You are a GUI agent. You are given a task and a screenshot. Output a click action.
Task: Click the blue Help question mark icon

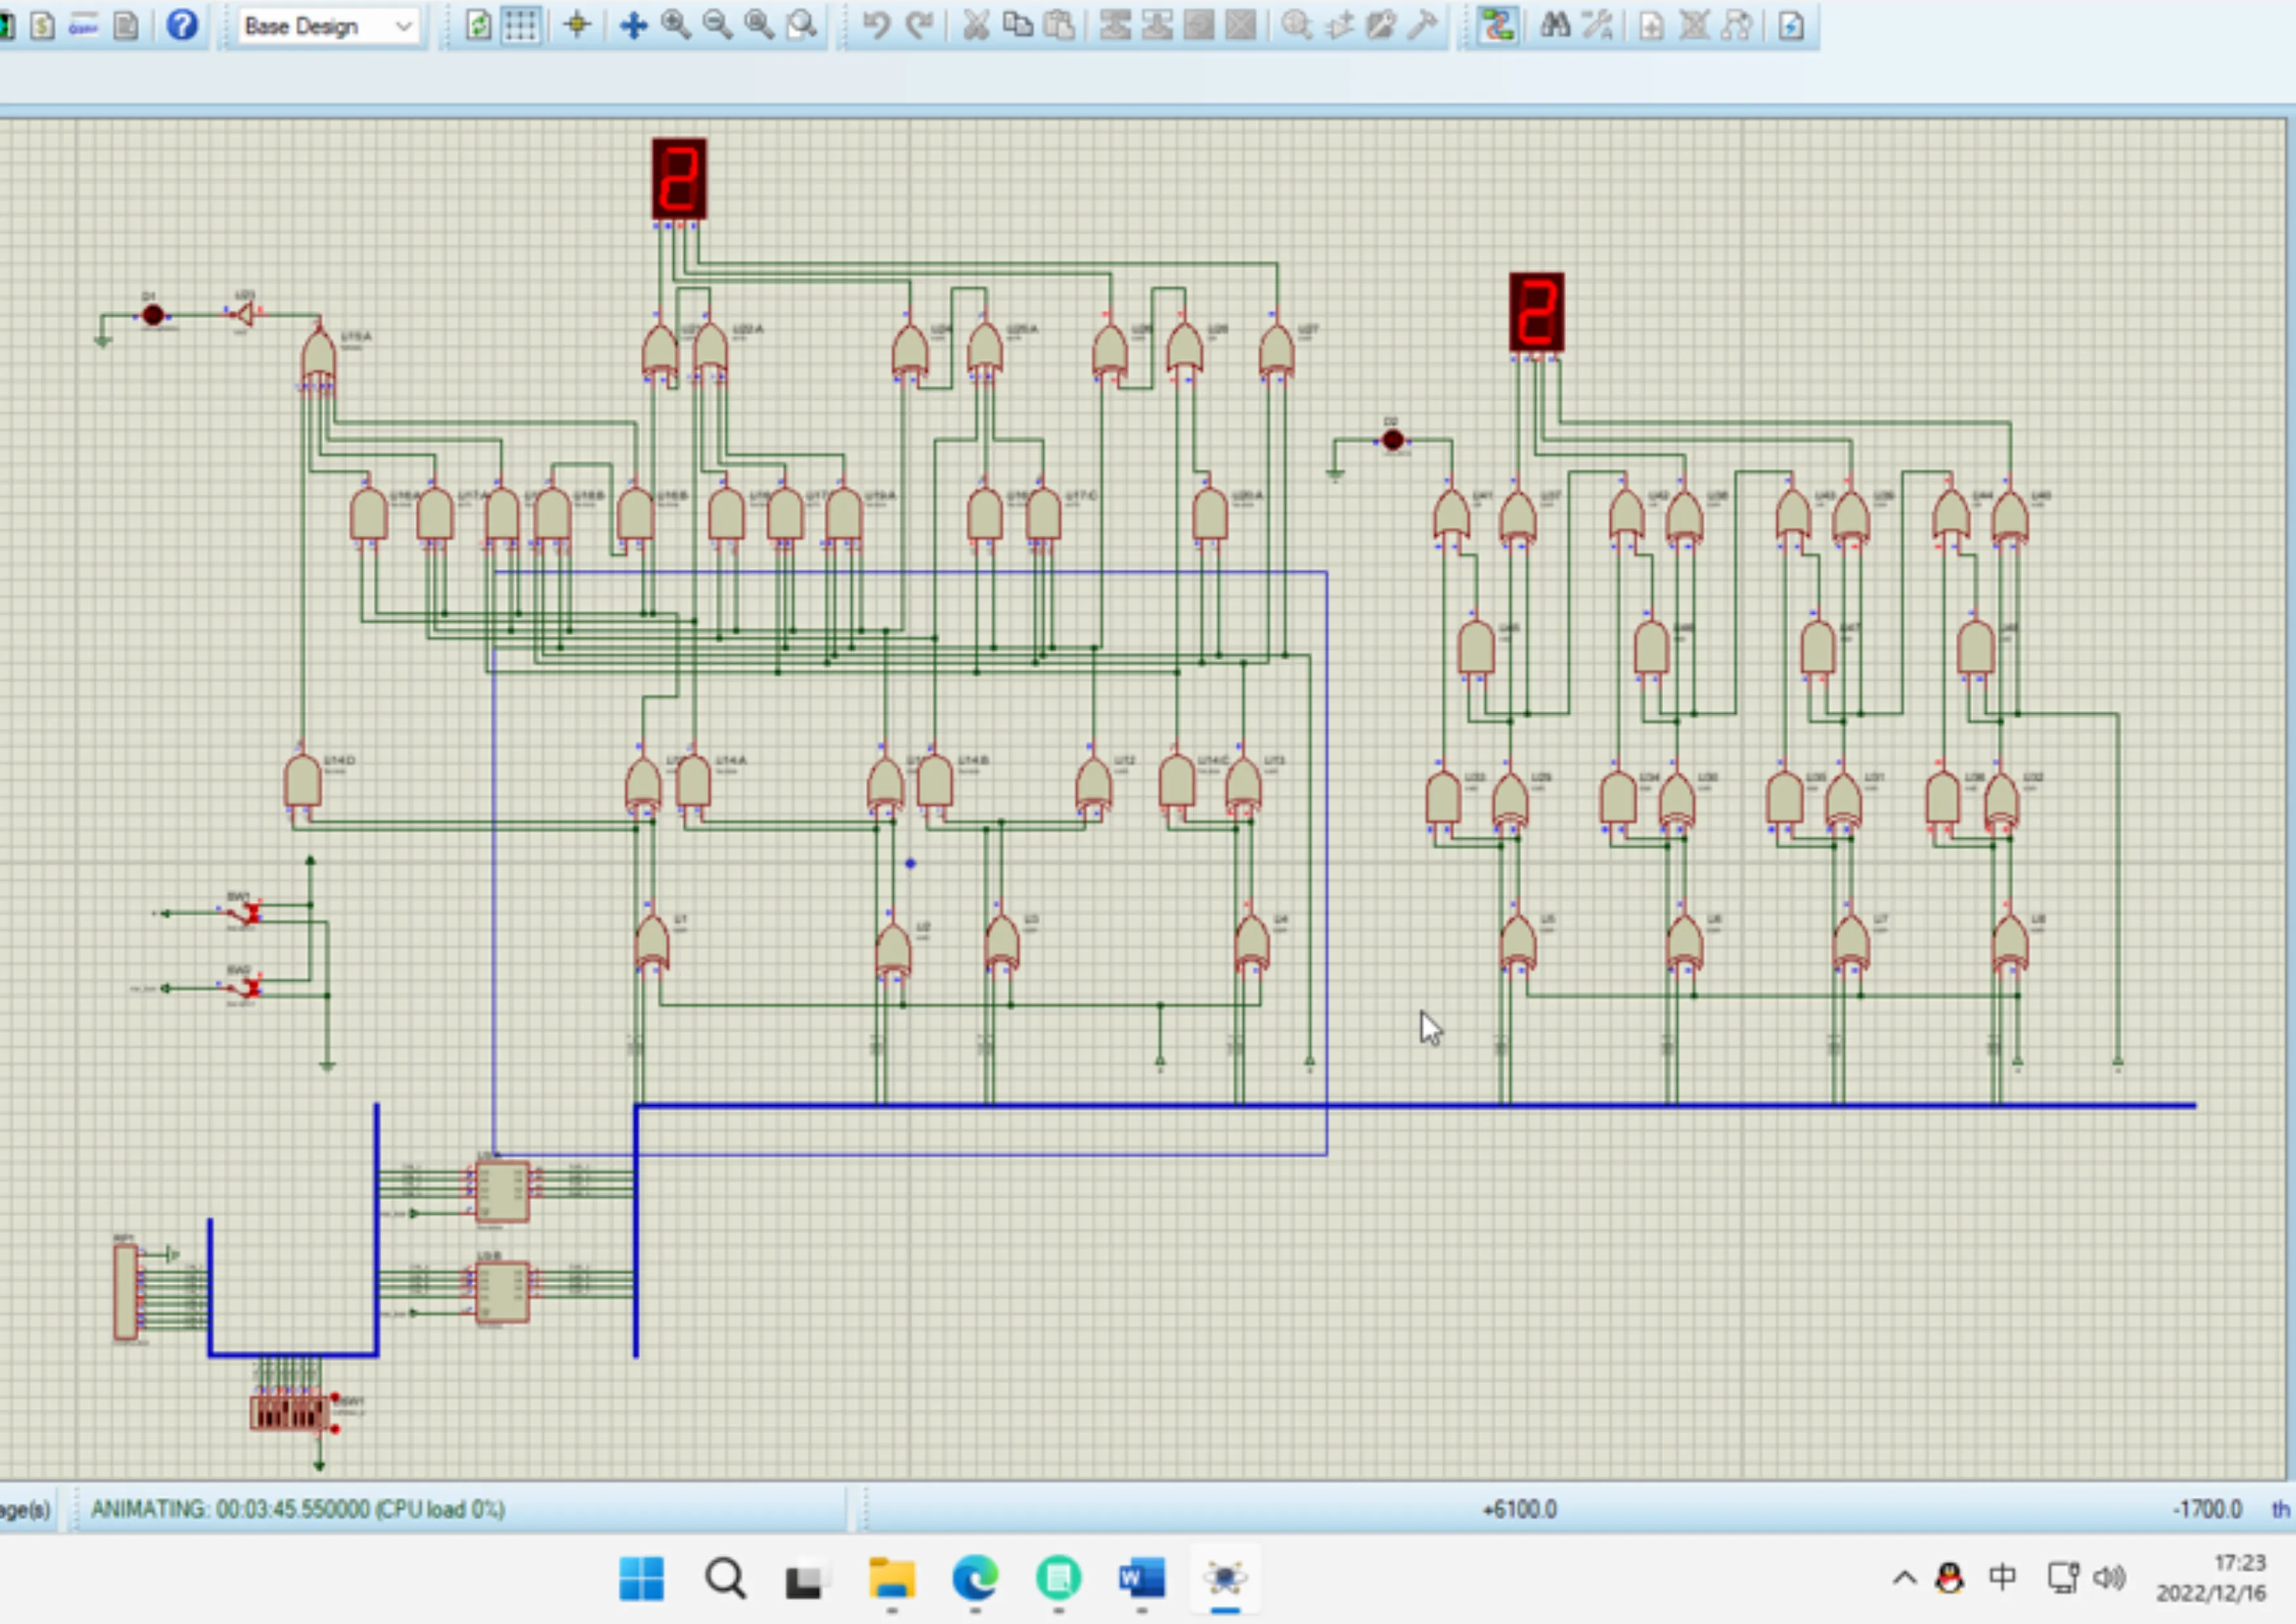click(182, 25)
